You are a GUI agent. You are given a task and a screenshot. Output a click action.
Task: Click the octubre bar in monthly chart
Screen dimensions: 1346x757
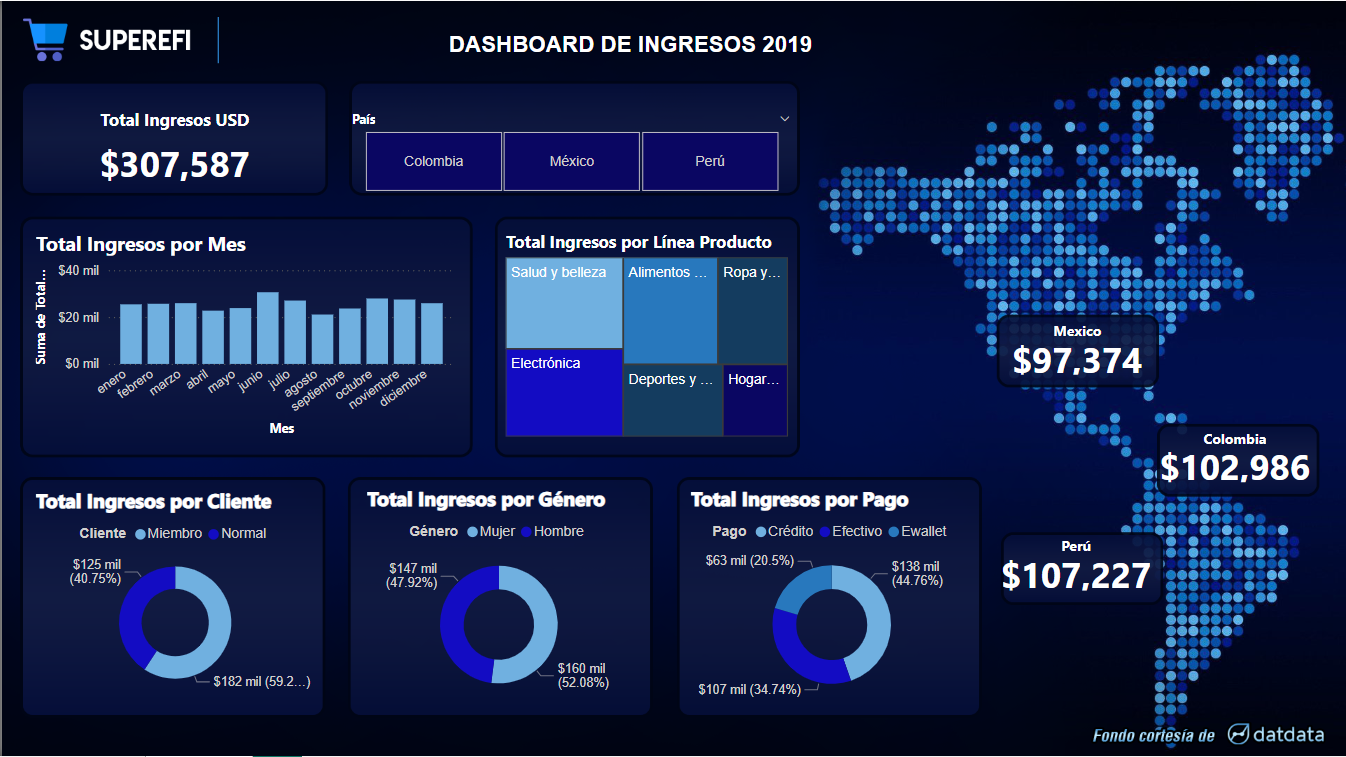[377, 331]
